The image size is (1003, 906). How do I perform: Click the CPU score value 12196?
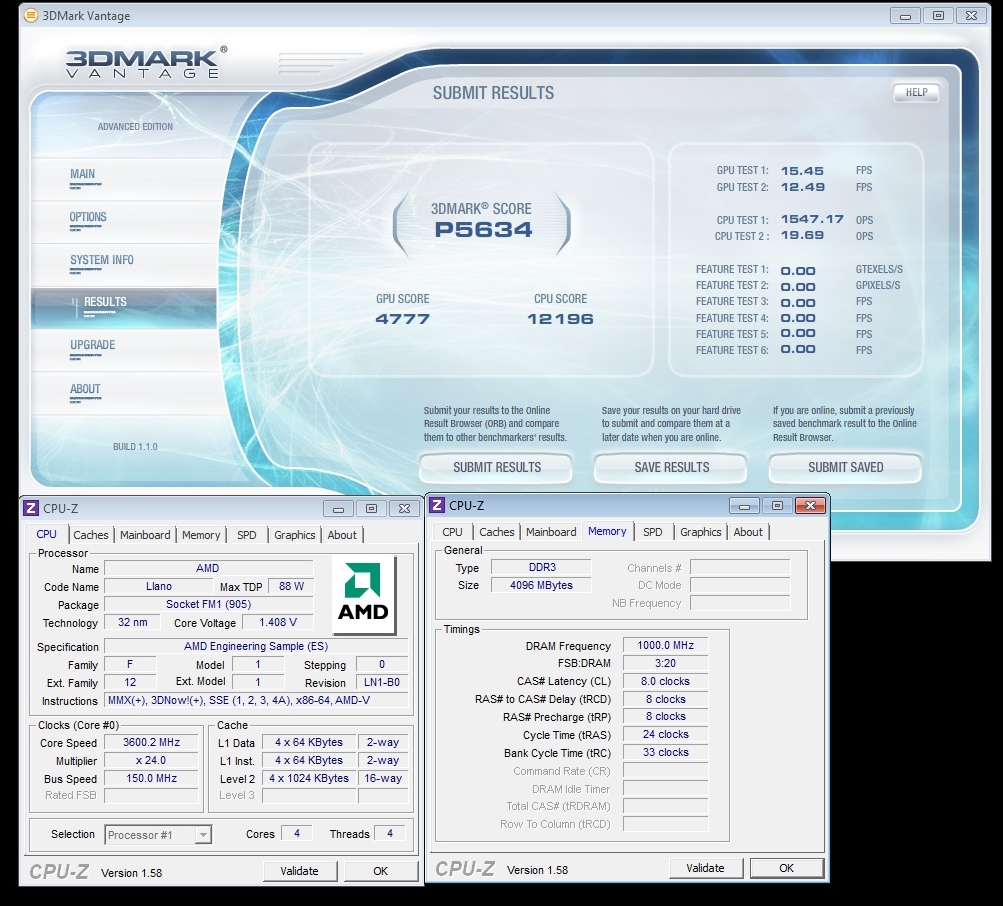tap(560, 319)
